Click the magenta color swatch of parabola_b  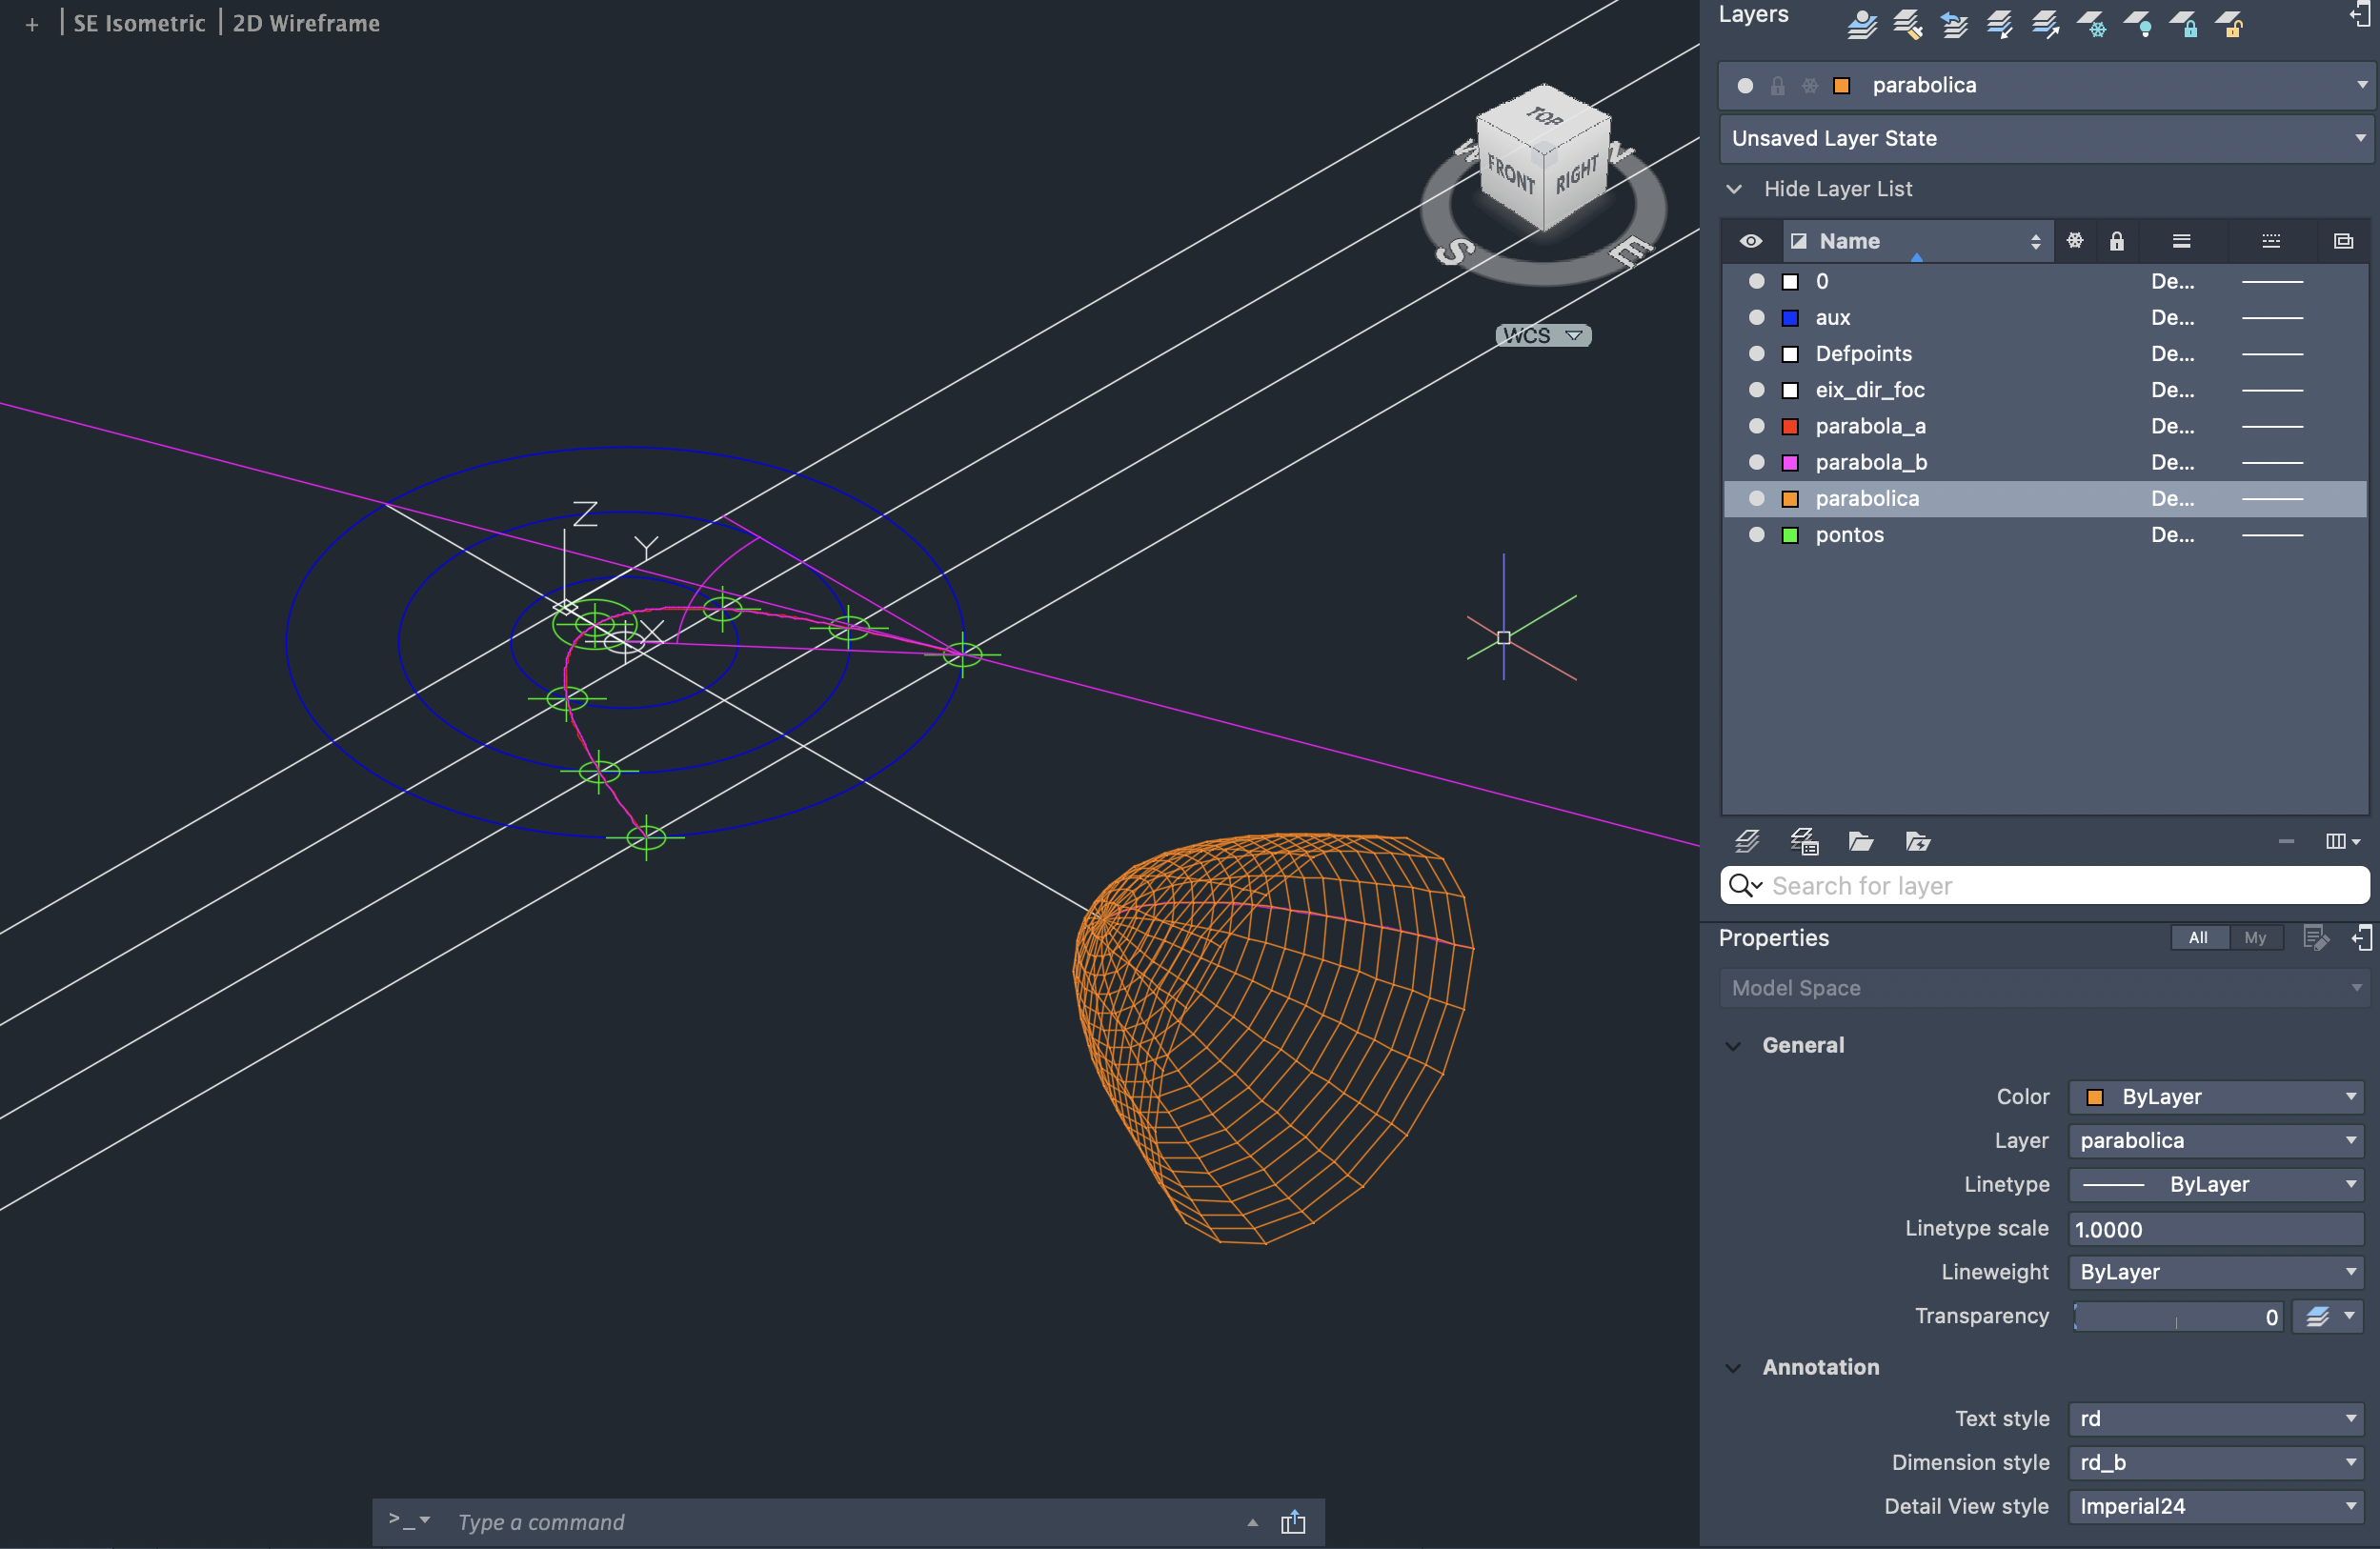click(1790, 462)
